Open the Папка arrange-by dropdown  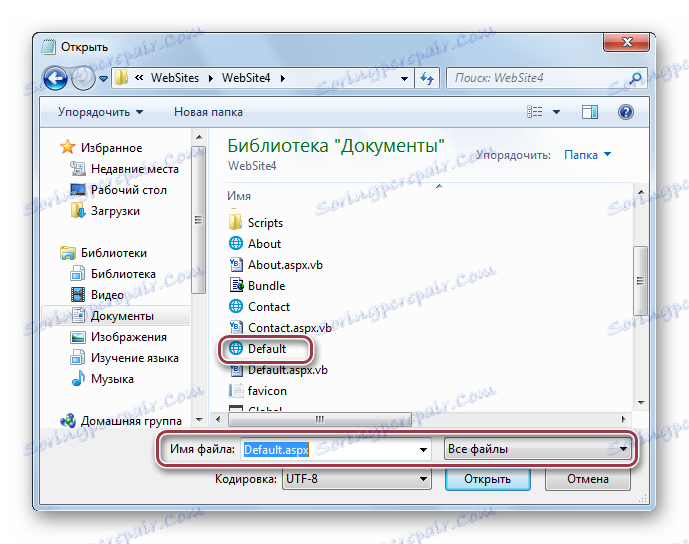coord(587,155)
